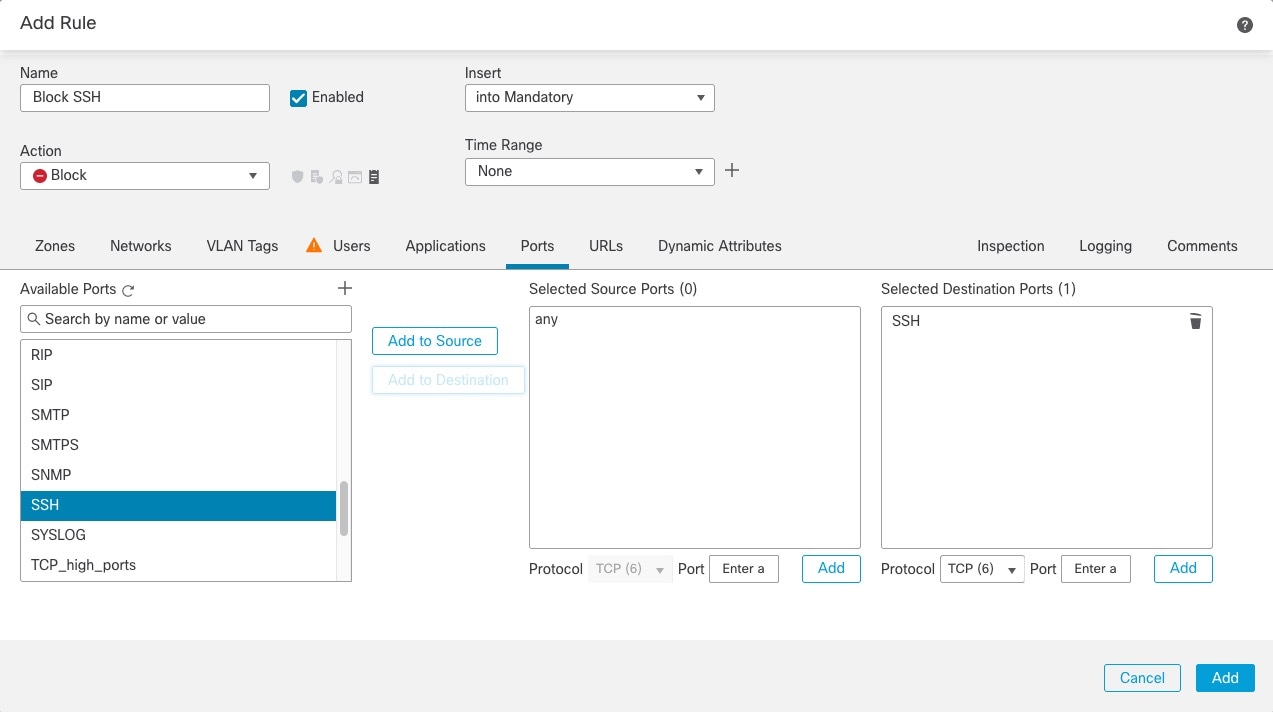Open the Action dropdown showing Block
1273x712 pixels.
coord(144,175)
